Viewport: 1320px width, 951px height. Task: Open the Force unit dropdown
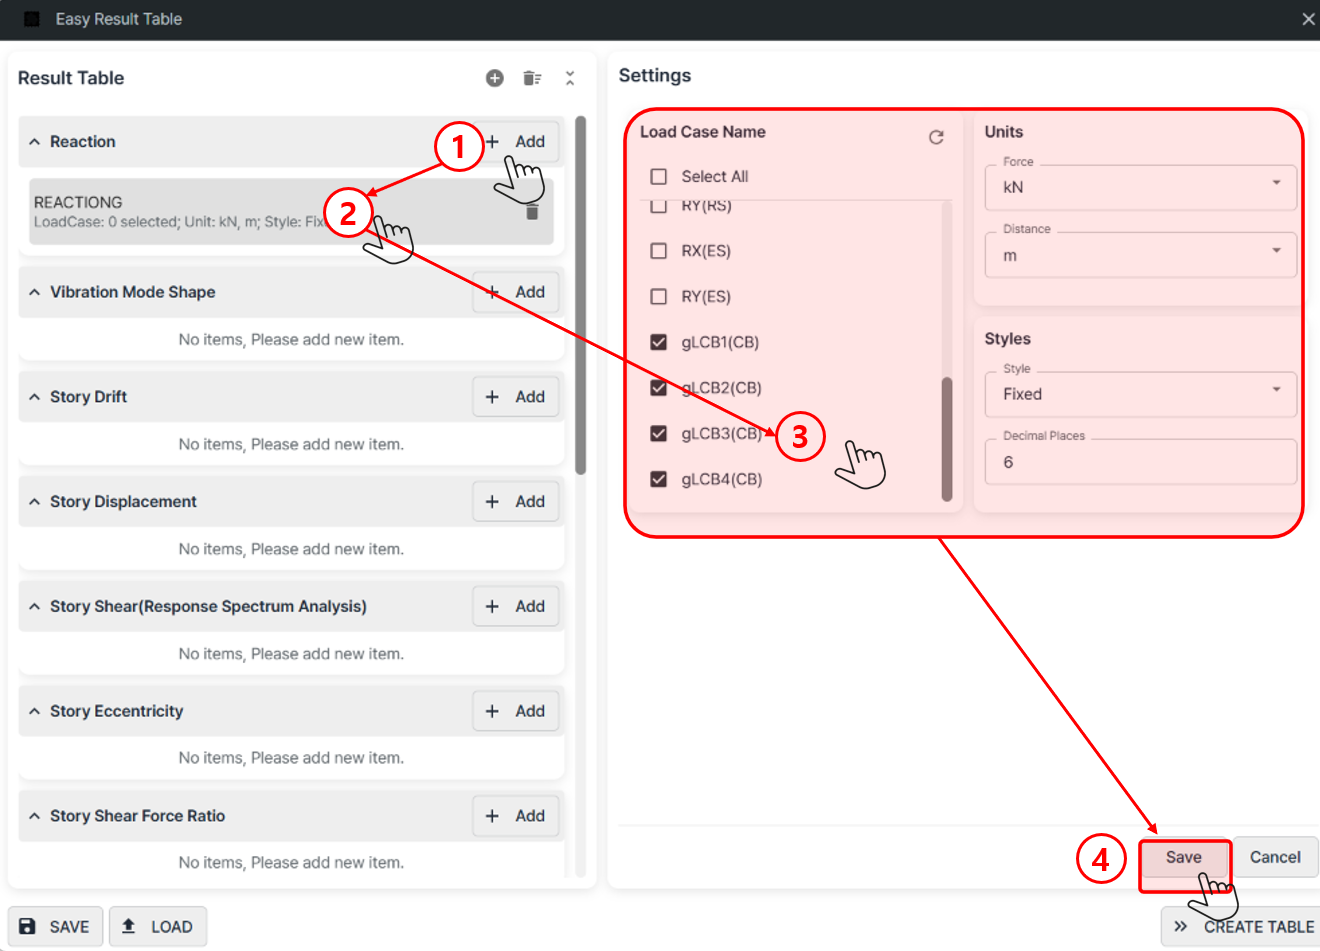[1140, 187]
